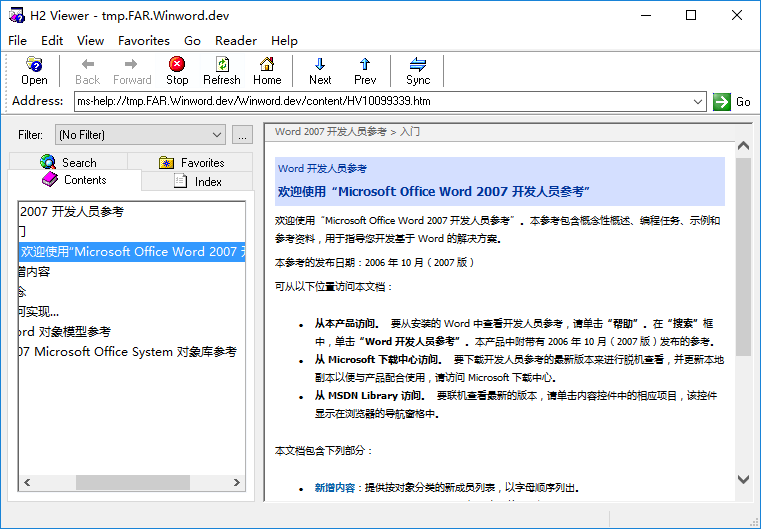Open the Filter combo box
The width and height of the screenshot is (761, 529).
click(x=140, y=134)
